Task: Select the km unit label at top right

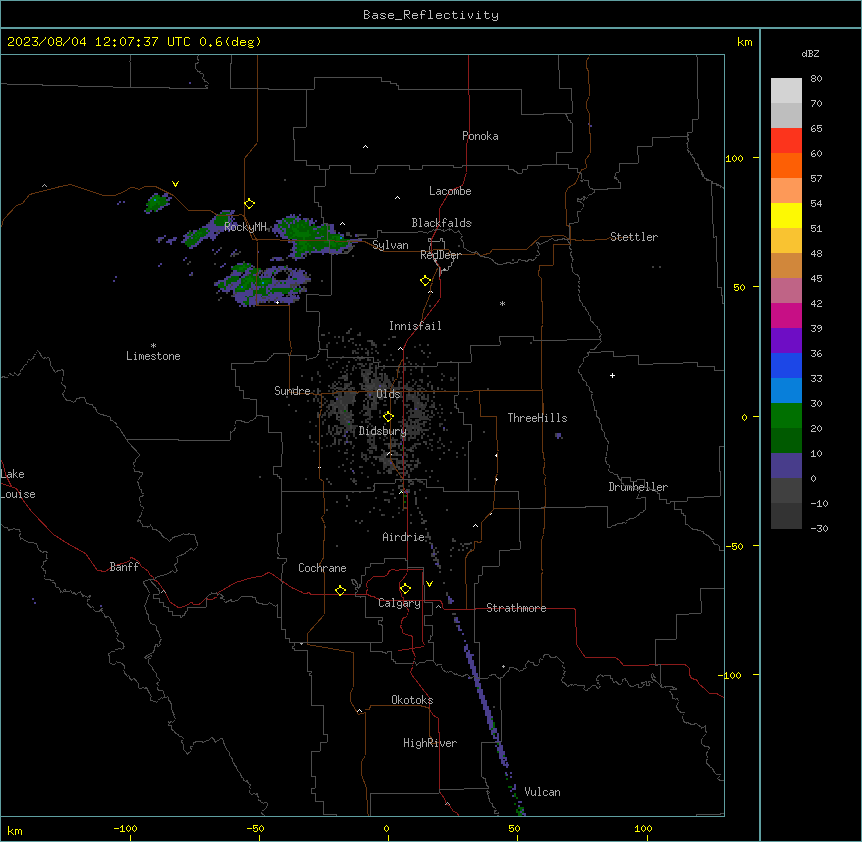Action: point(745,42)
